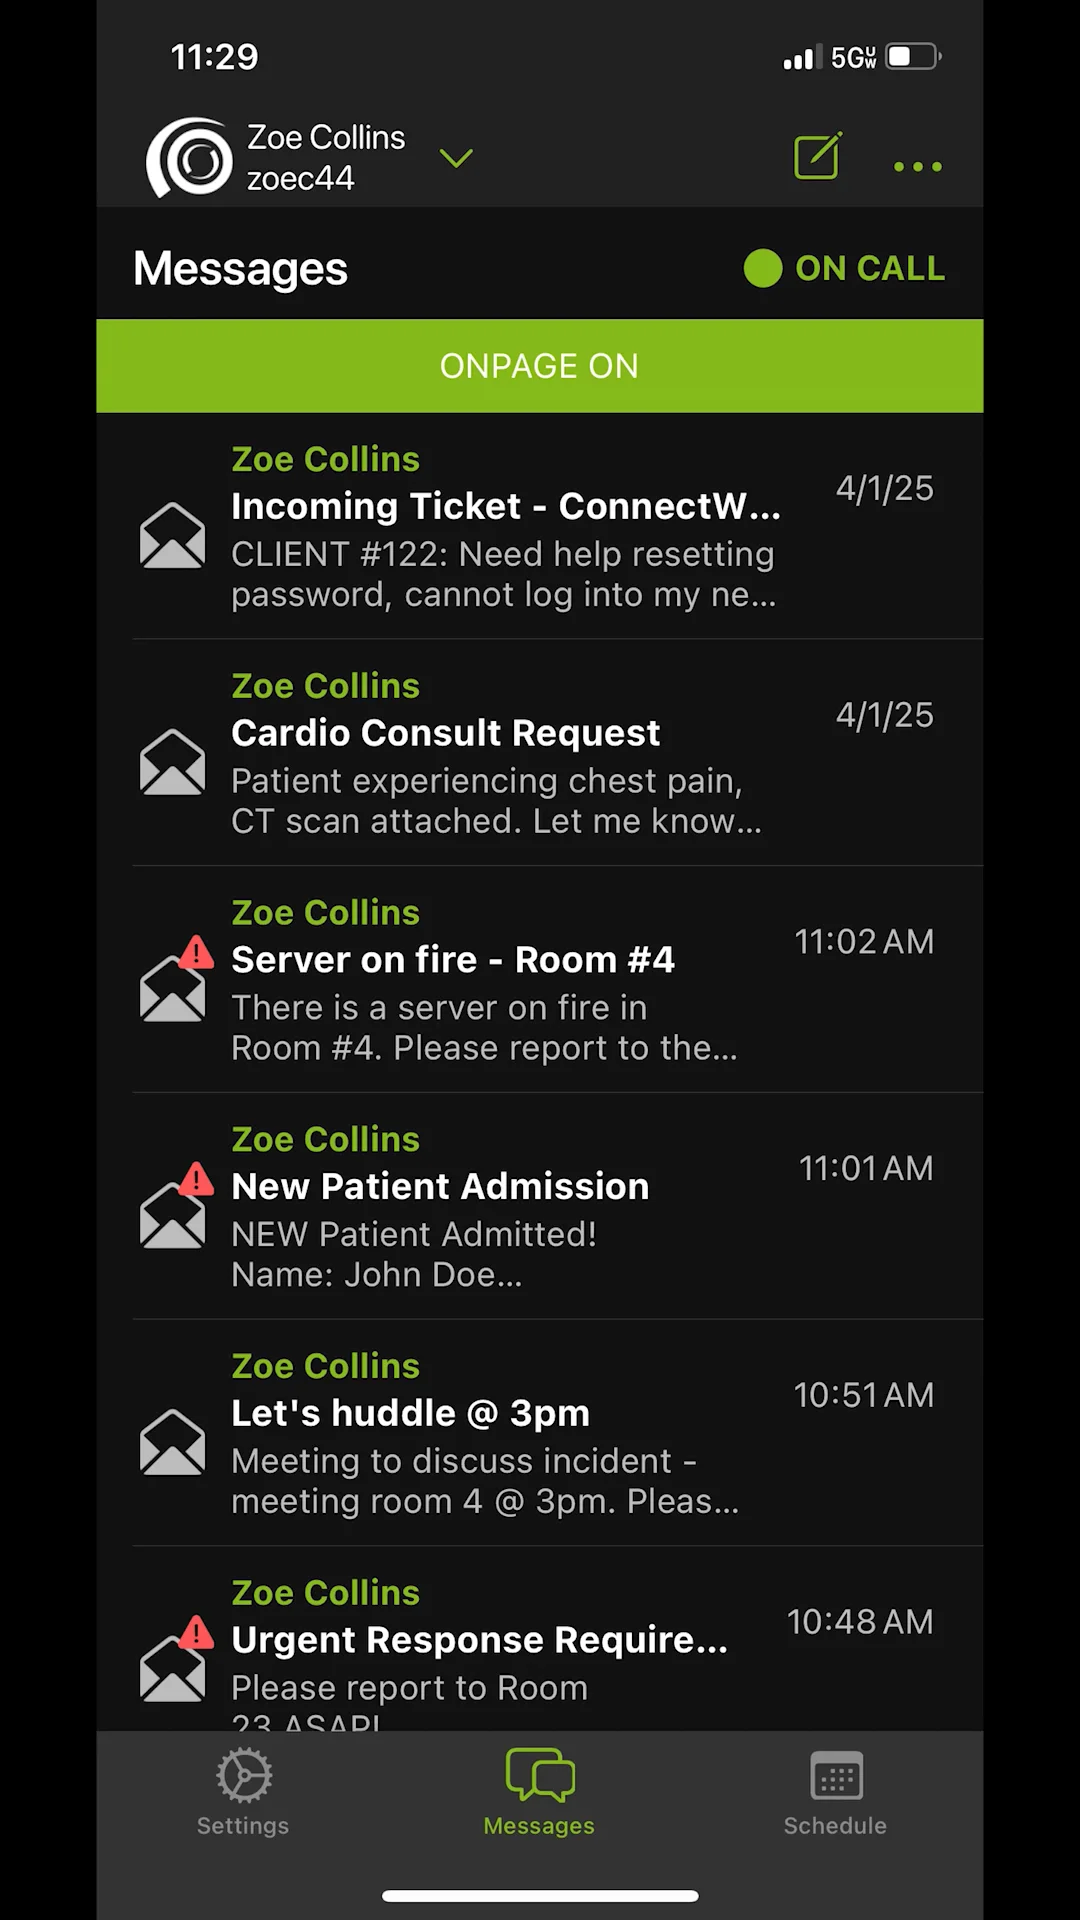Viewport: 1080px width, 1920px height.
Task: Expand the Zoe Collins account chevron
Action: click(456, 158)
